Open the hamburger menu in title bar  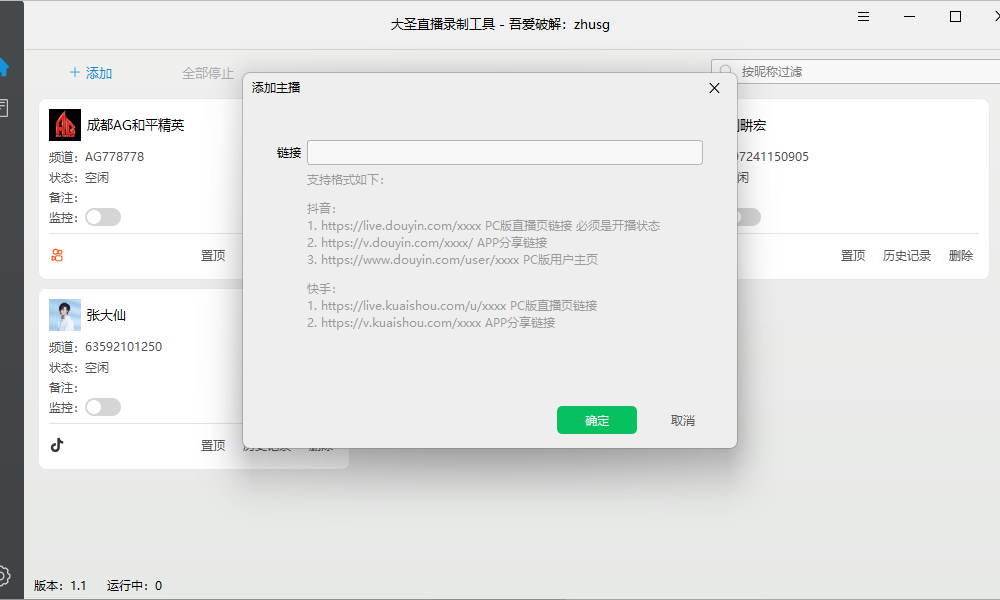(x=863, y=17)
